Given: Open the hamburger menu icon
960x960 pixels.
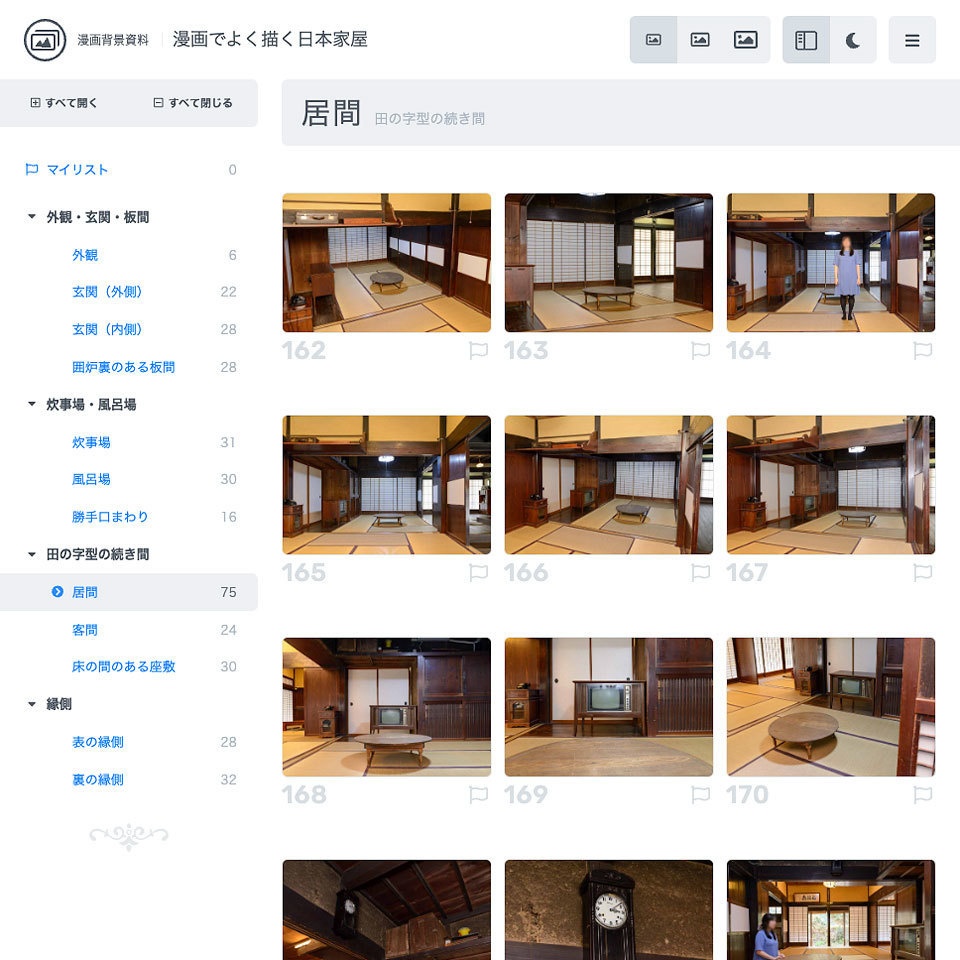Looking at the screenshot, I should (912, 40).
